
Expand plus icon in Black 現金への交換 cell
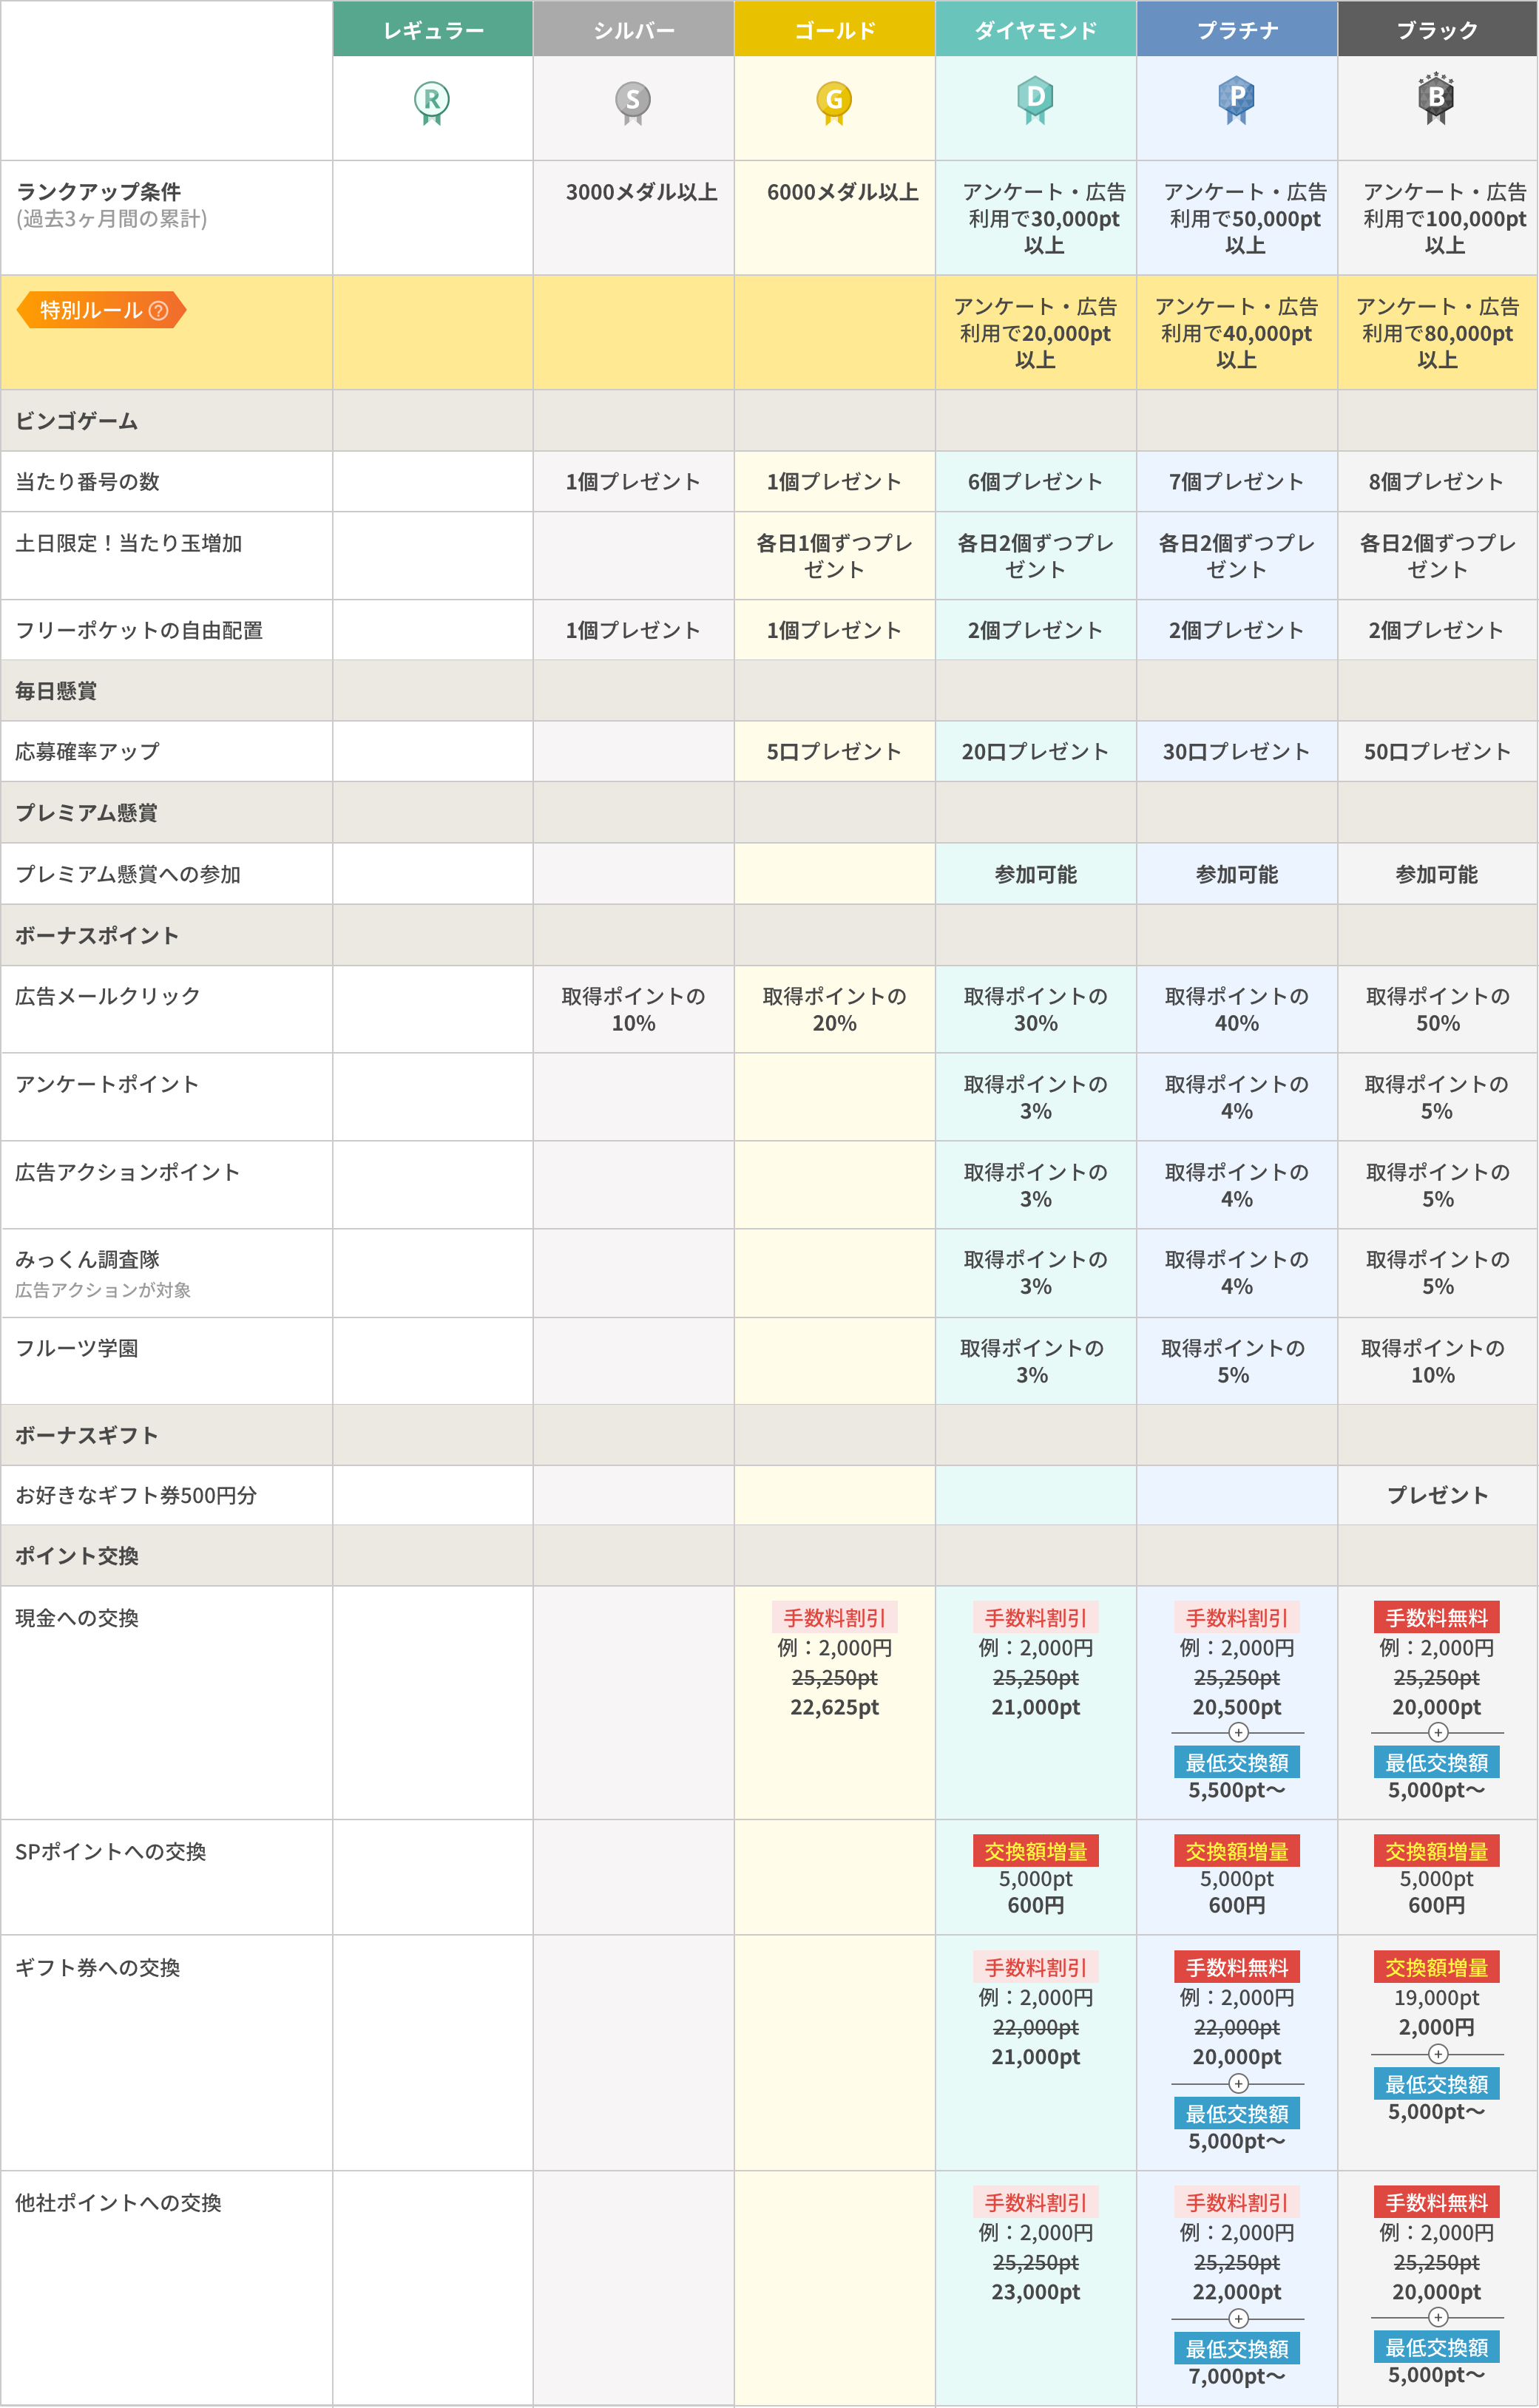1438,1732
